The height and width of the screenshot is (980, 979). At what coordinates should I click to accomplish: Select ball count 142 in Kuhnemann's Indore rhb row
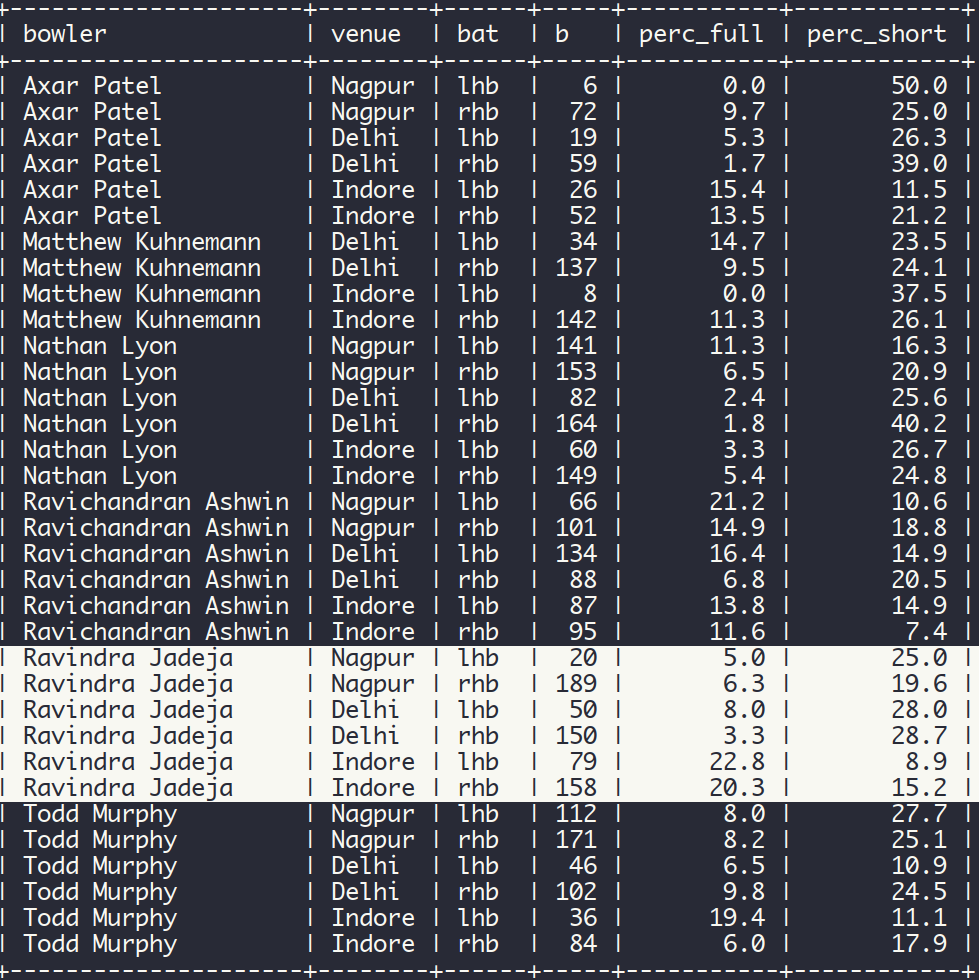click(x=576, y=320)
